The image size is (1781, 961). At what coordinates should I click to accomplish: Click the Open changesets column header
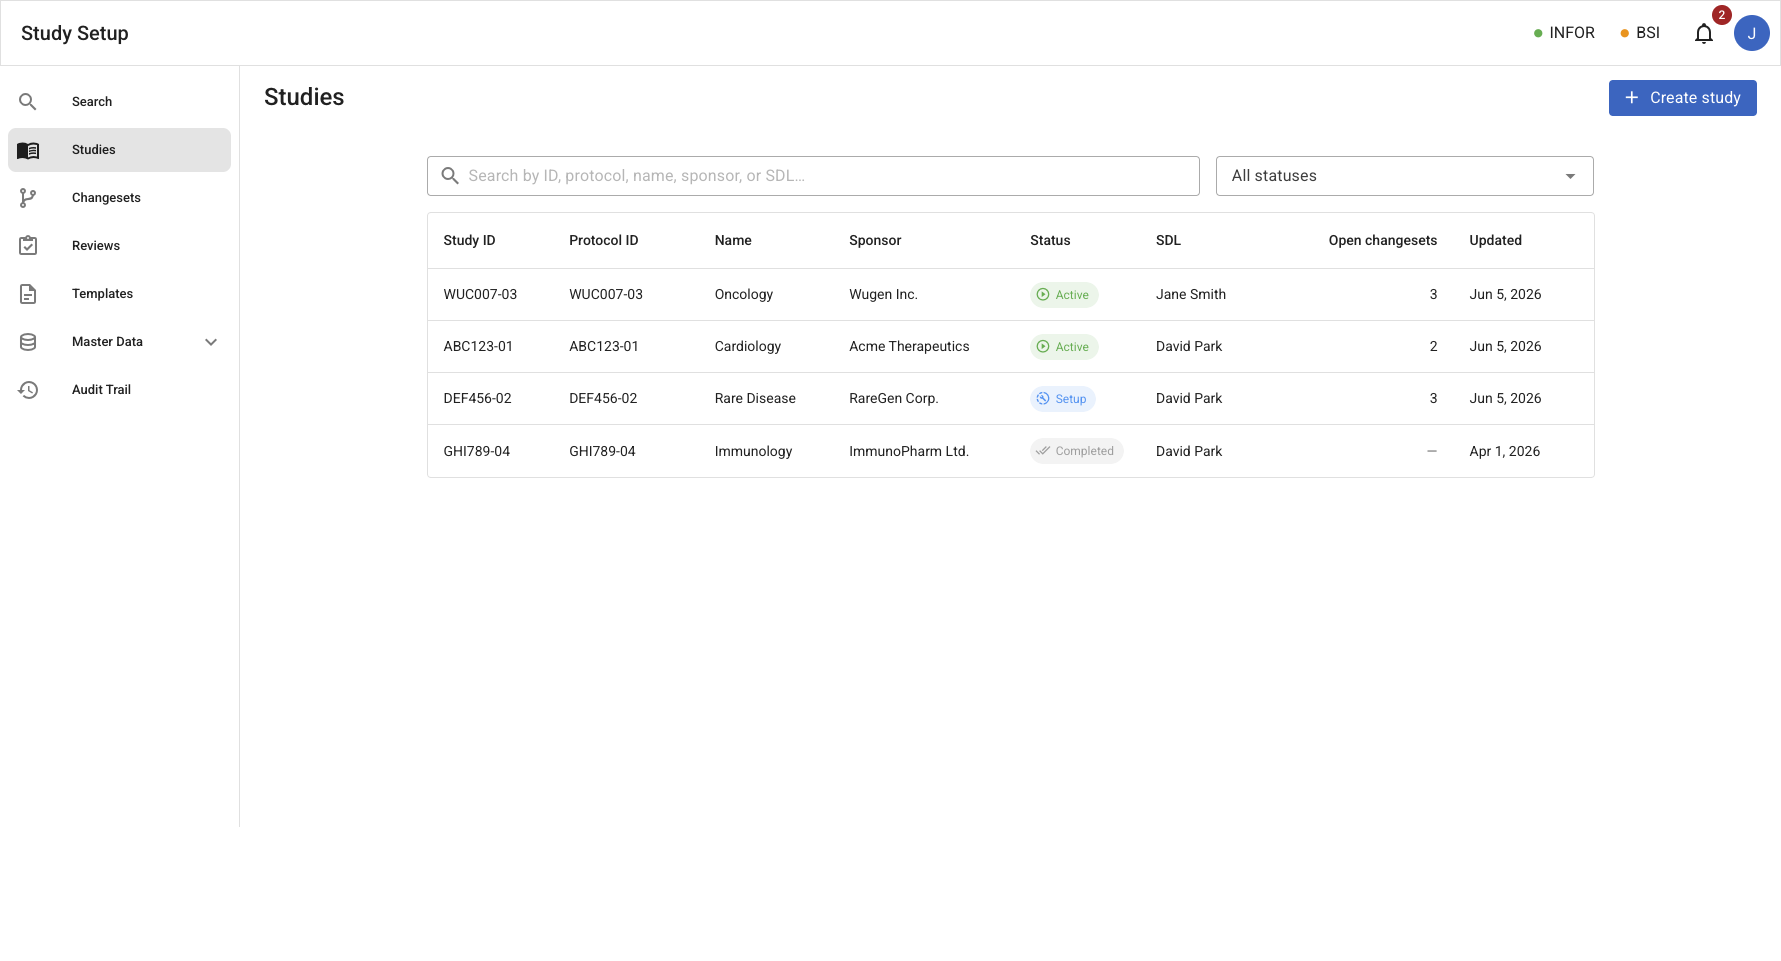(1382, 241)
